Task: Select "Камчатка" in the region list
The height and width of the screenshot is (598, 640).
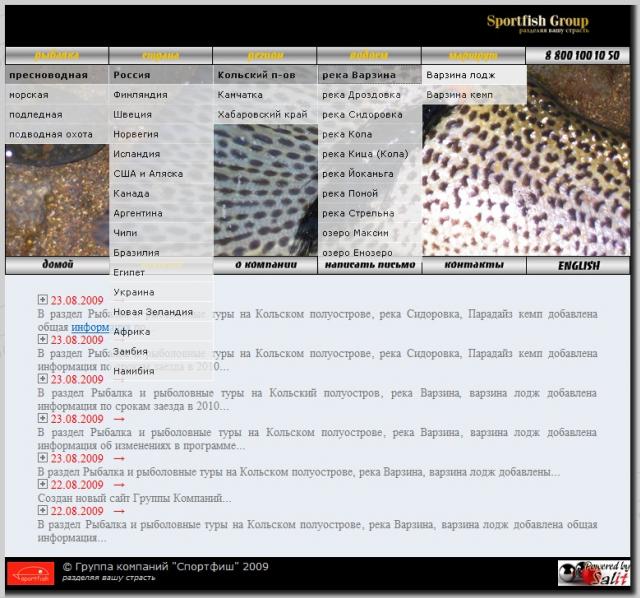Action: tap(240, 95)
